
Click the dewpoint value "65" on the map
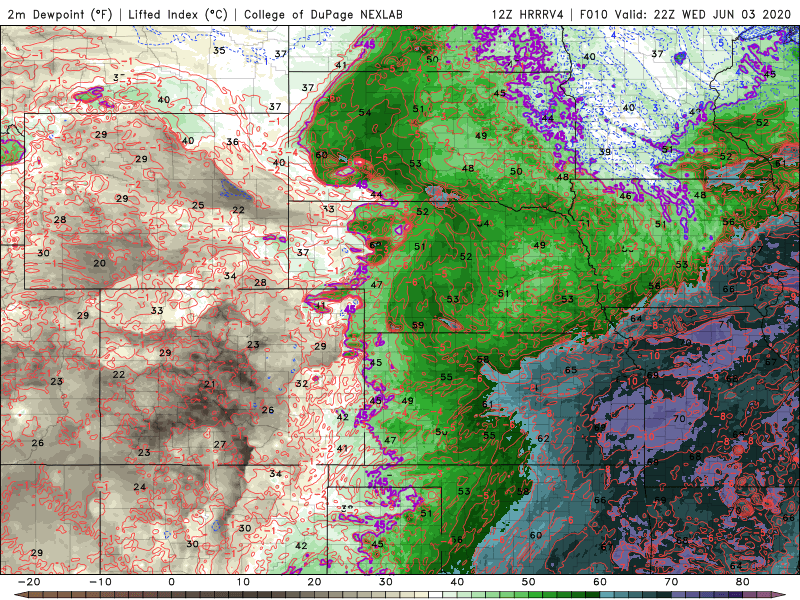click(570, 370)
